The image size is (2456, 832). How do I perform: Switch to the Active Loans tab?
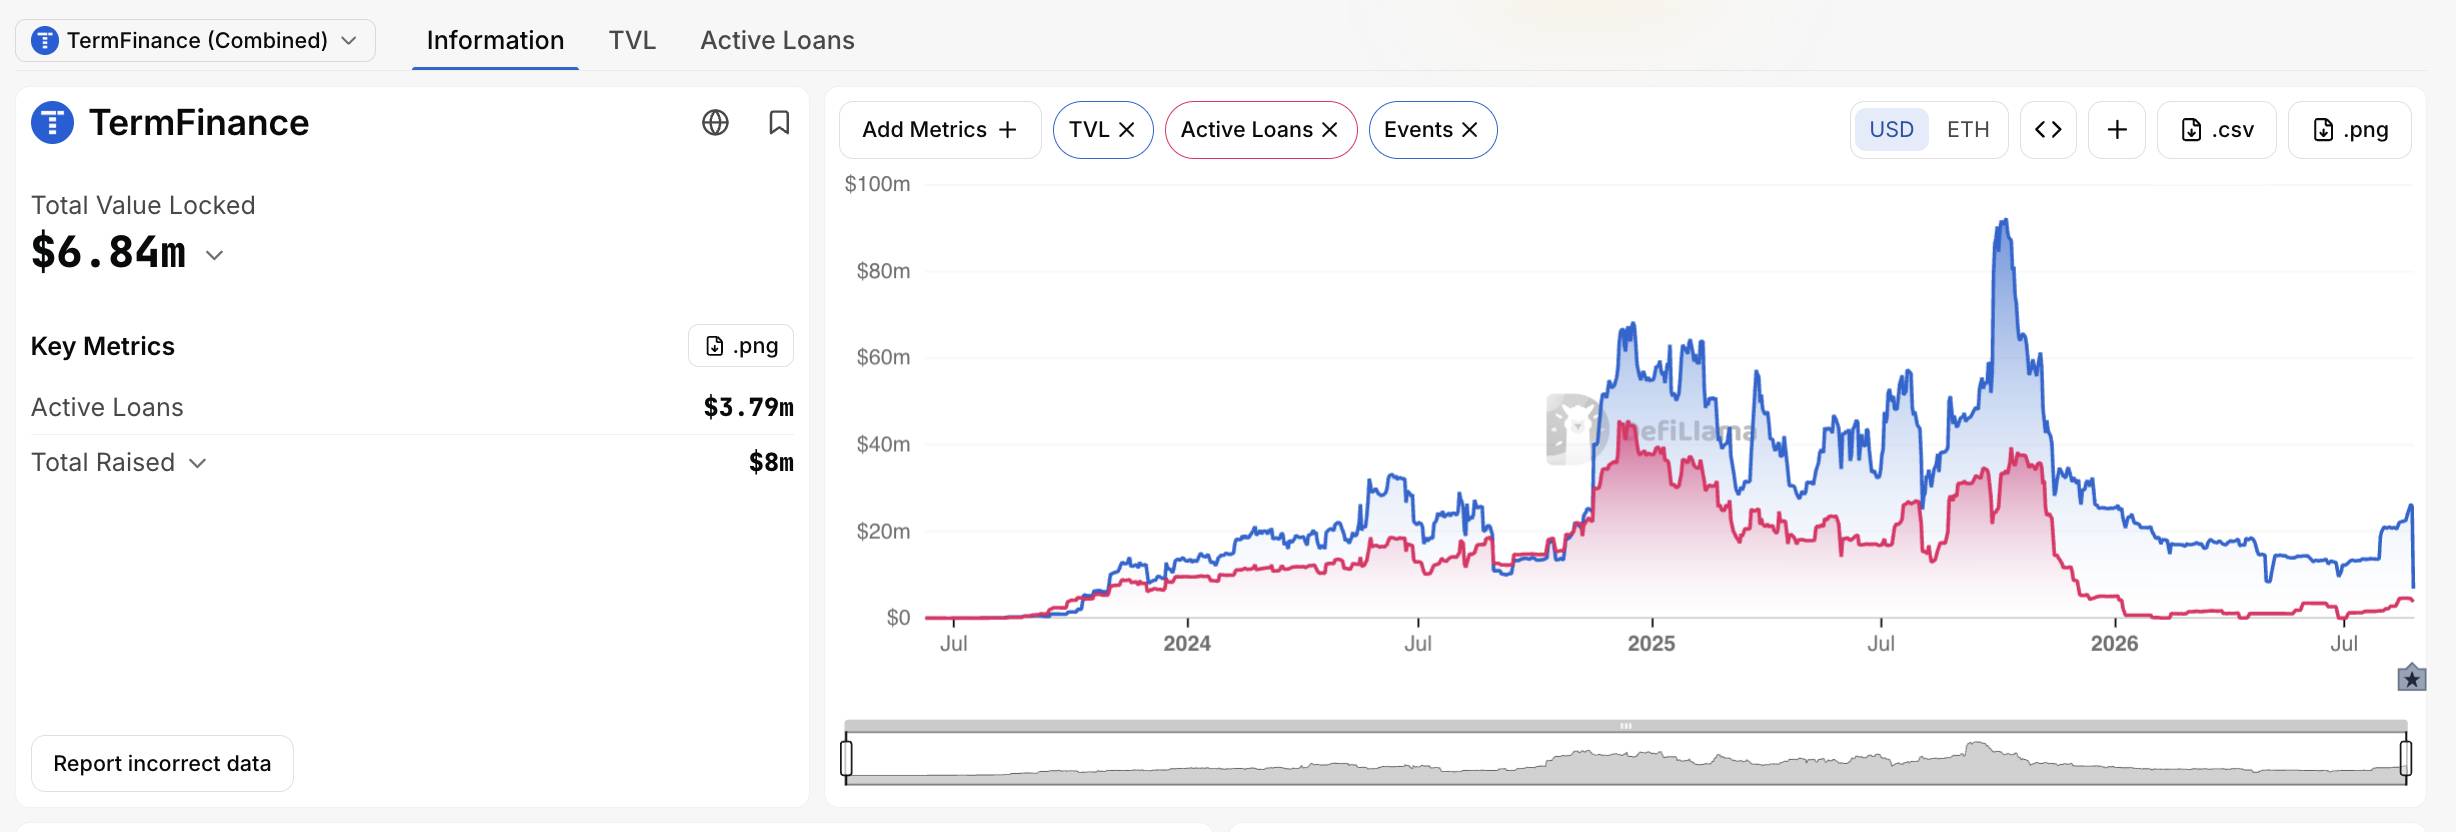click(777, 41)
